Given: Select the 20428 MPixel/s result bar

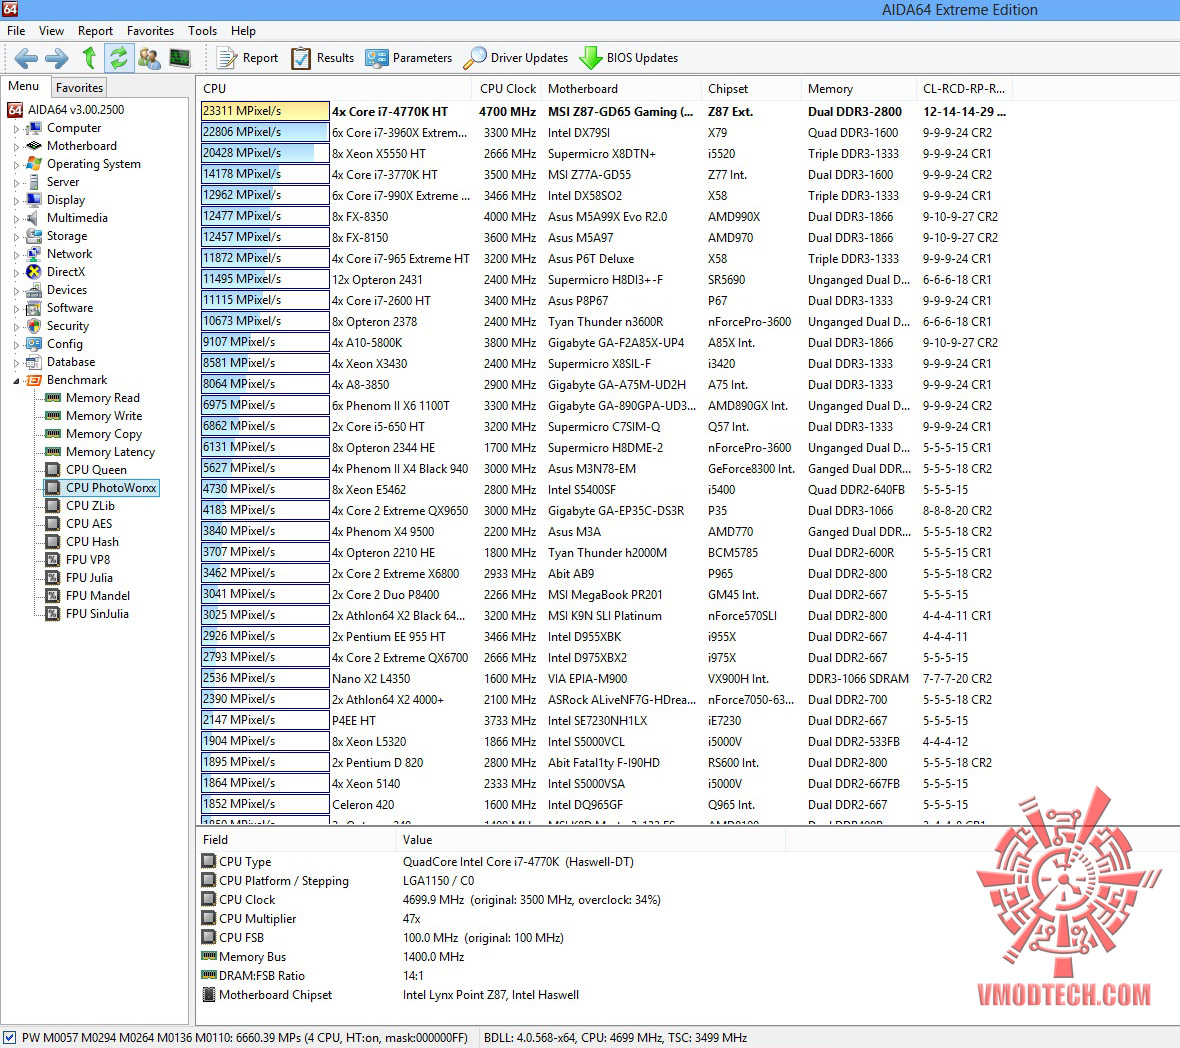Looking at the screenshot, I should [x=265, y=153].
